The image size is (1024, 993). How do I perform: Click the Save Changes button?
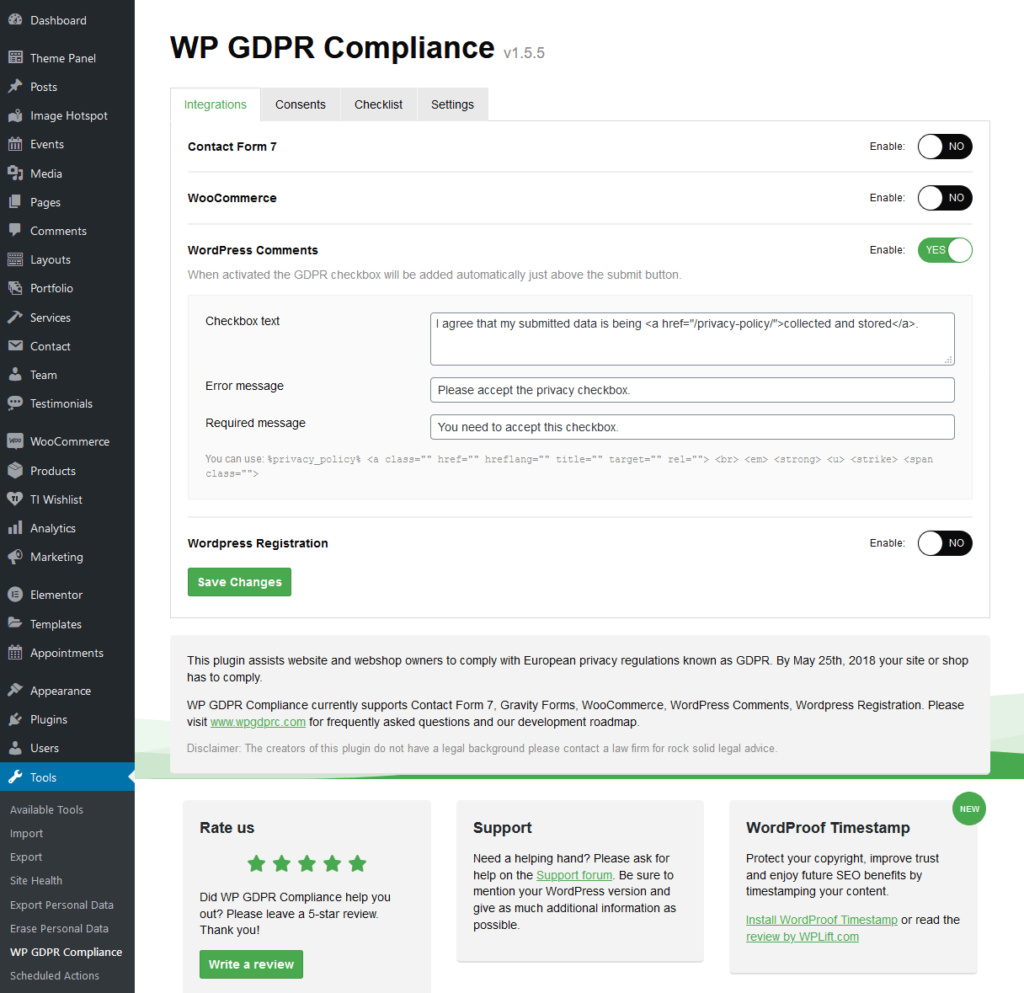[x=239, y=582]
